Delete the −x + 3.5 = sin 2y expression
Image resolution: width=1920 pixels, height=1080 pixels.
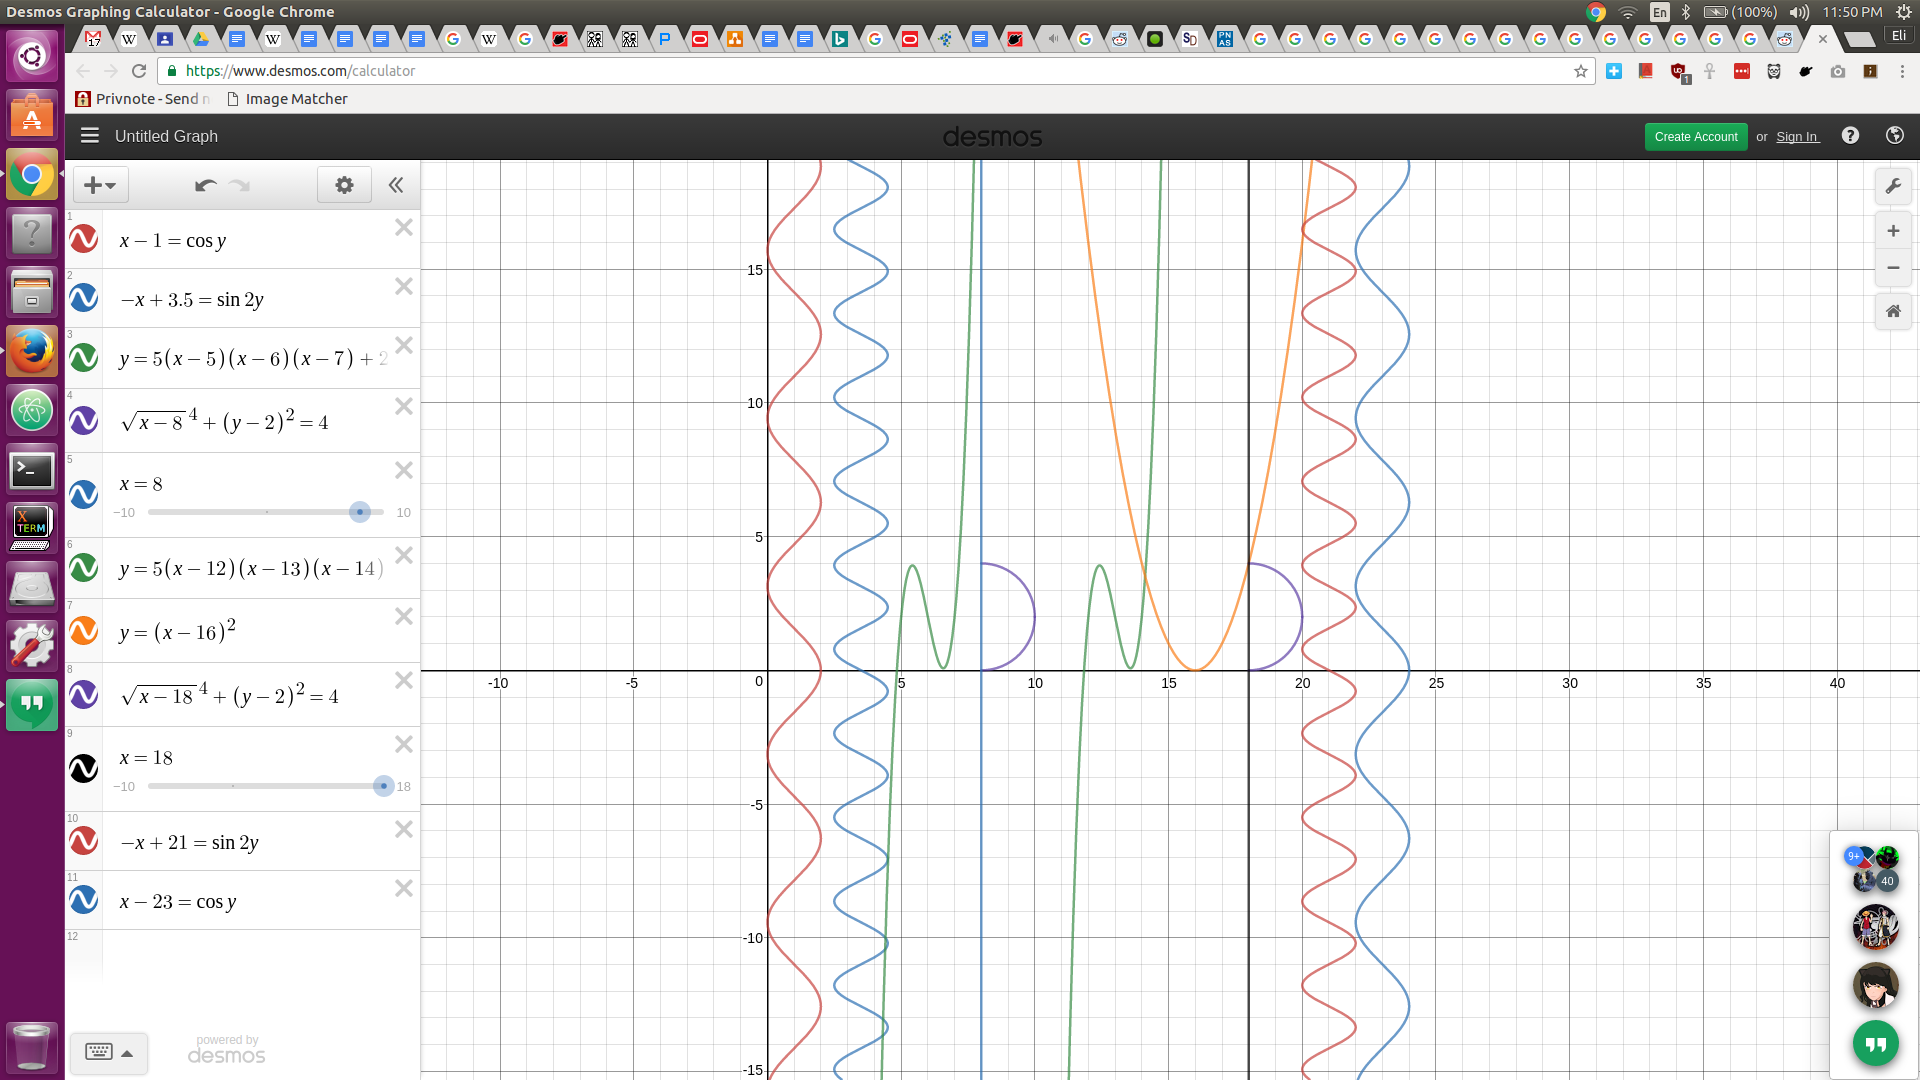point(404,286)
